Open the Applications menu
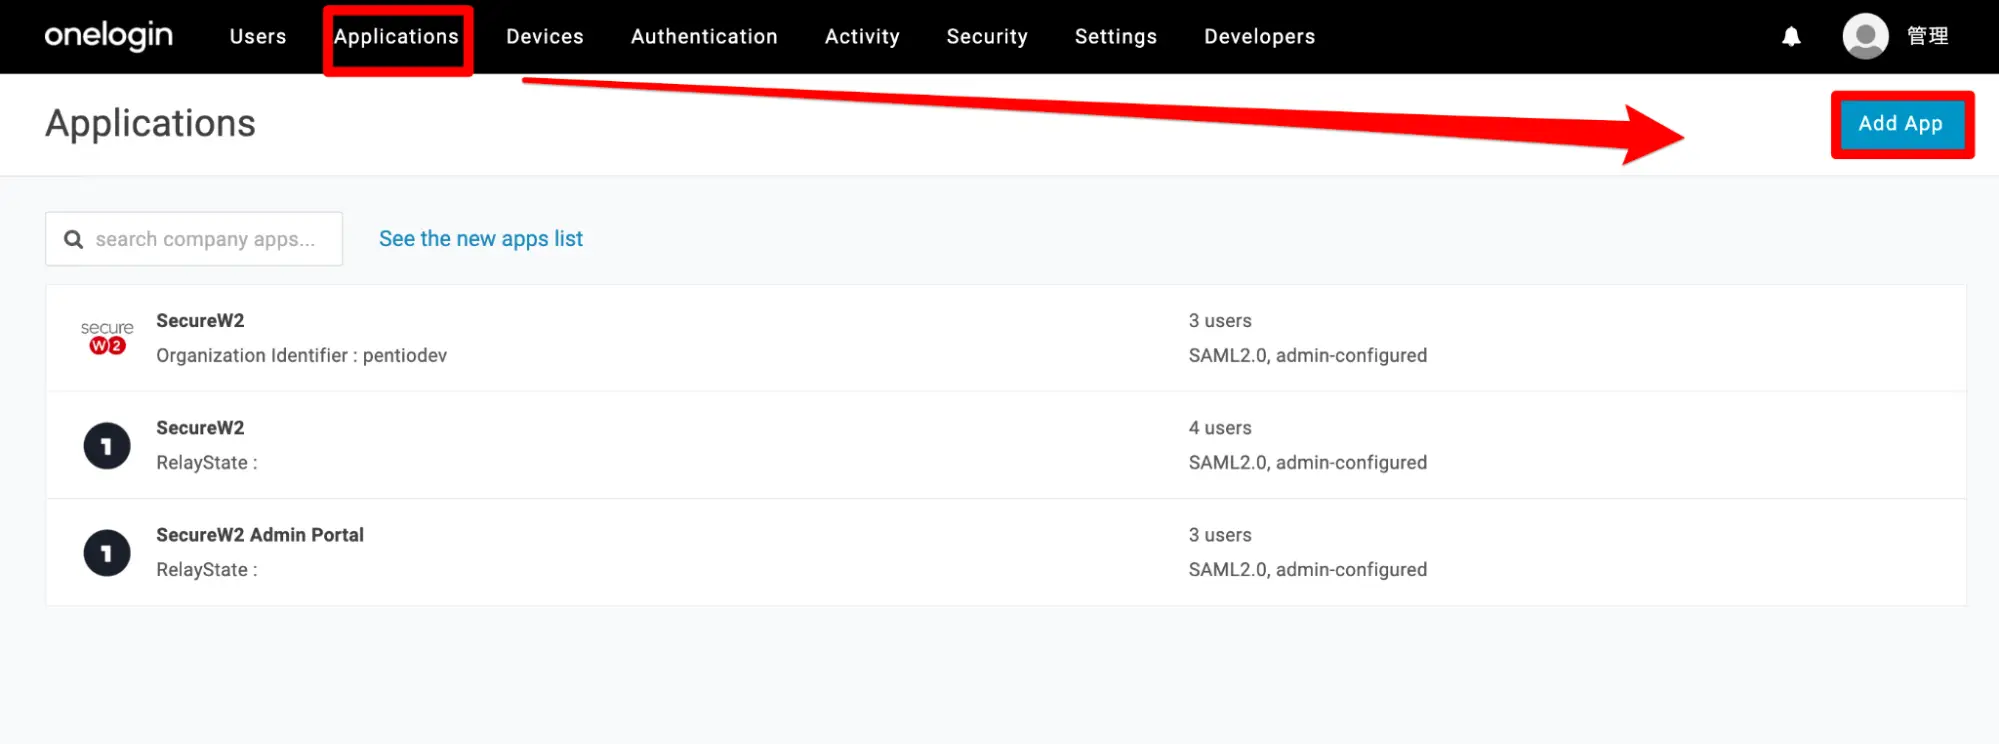The width and height of the screenshot is (1999, 744). click(x=396, y=37)
